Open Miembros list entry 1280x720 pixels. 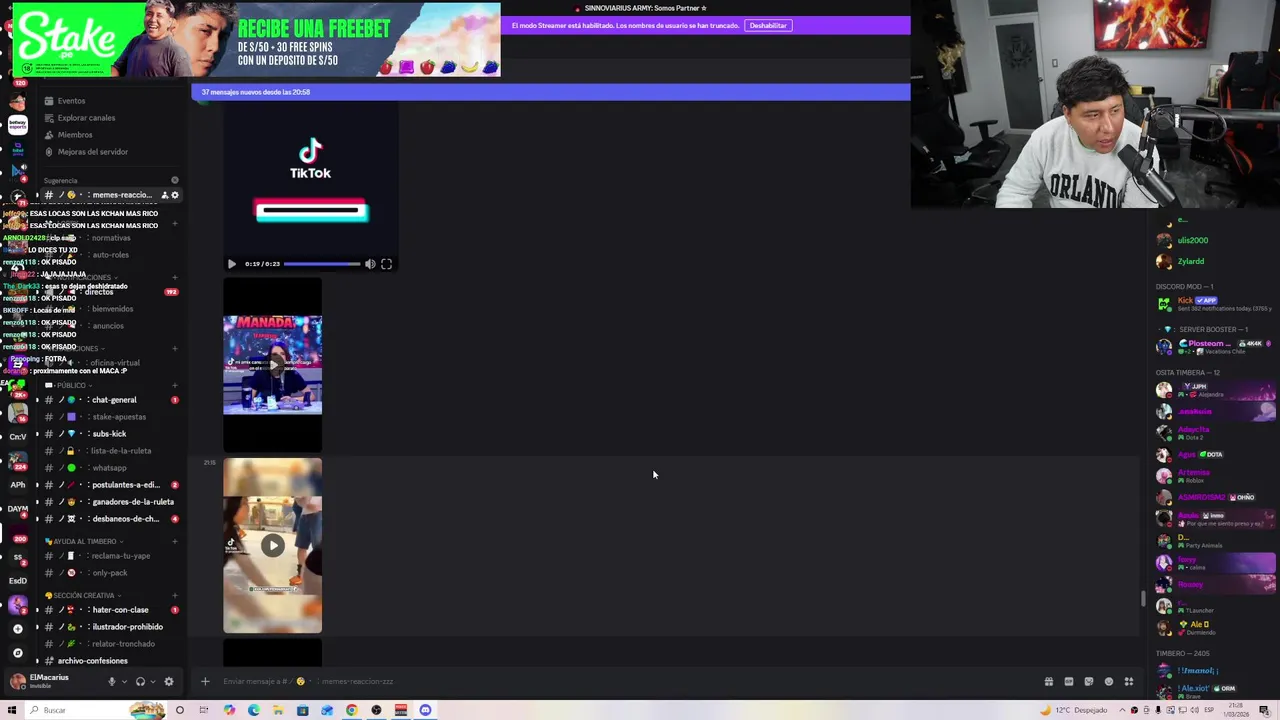(75, 135)
